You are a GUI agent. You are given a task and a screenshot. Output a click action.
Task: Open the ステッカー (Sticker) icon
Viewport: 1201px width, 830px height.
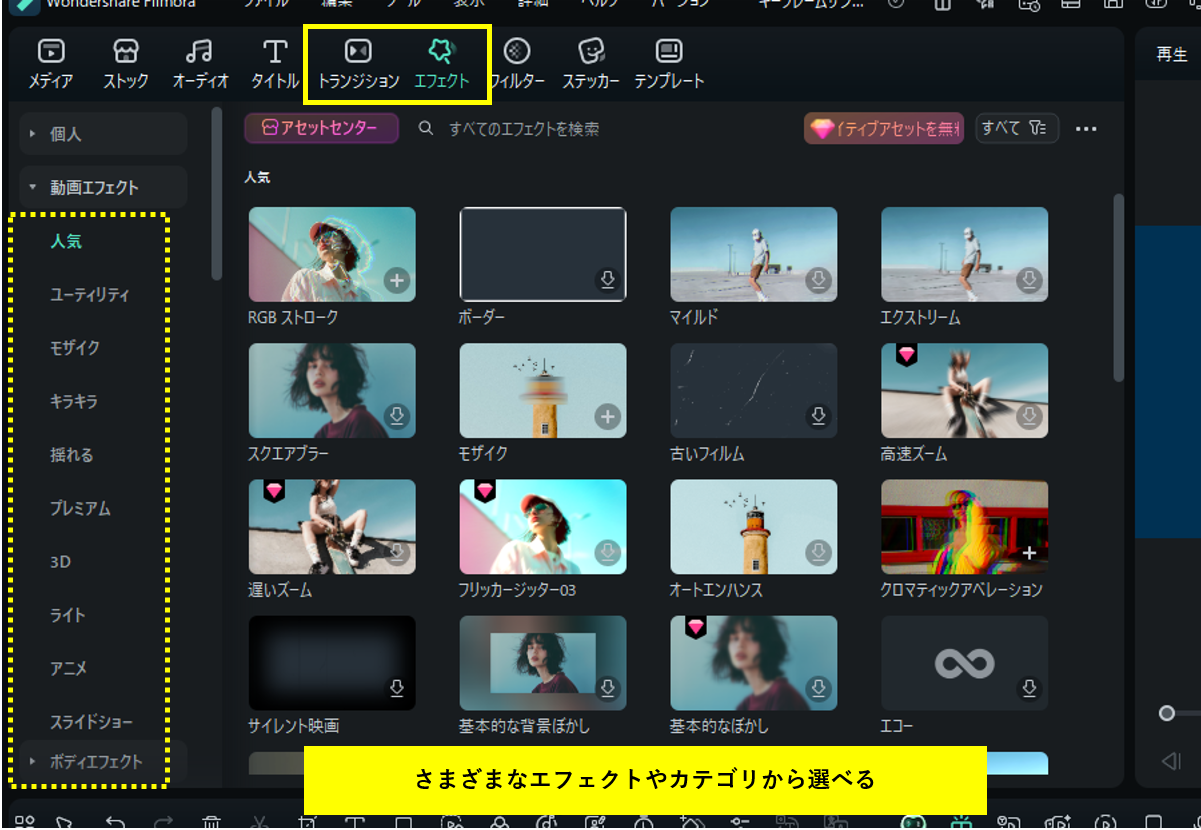(x=591, y=52)
